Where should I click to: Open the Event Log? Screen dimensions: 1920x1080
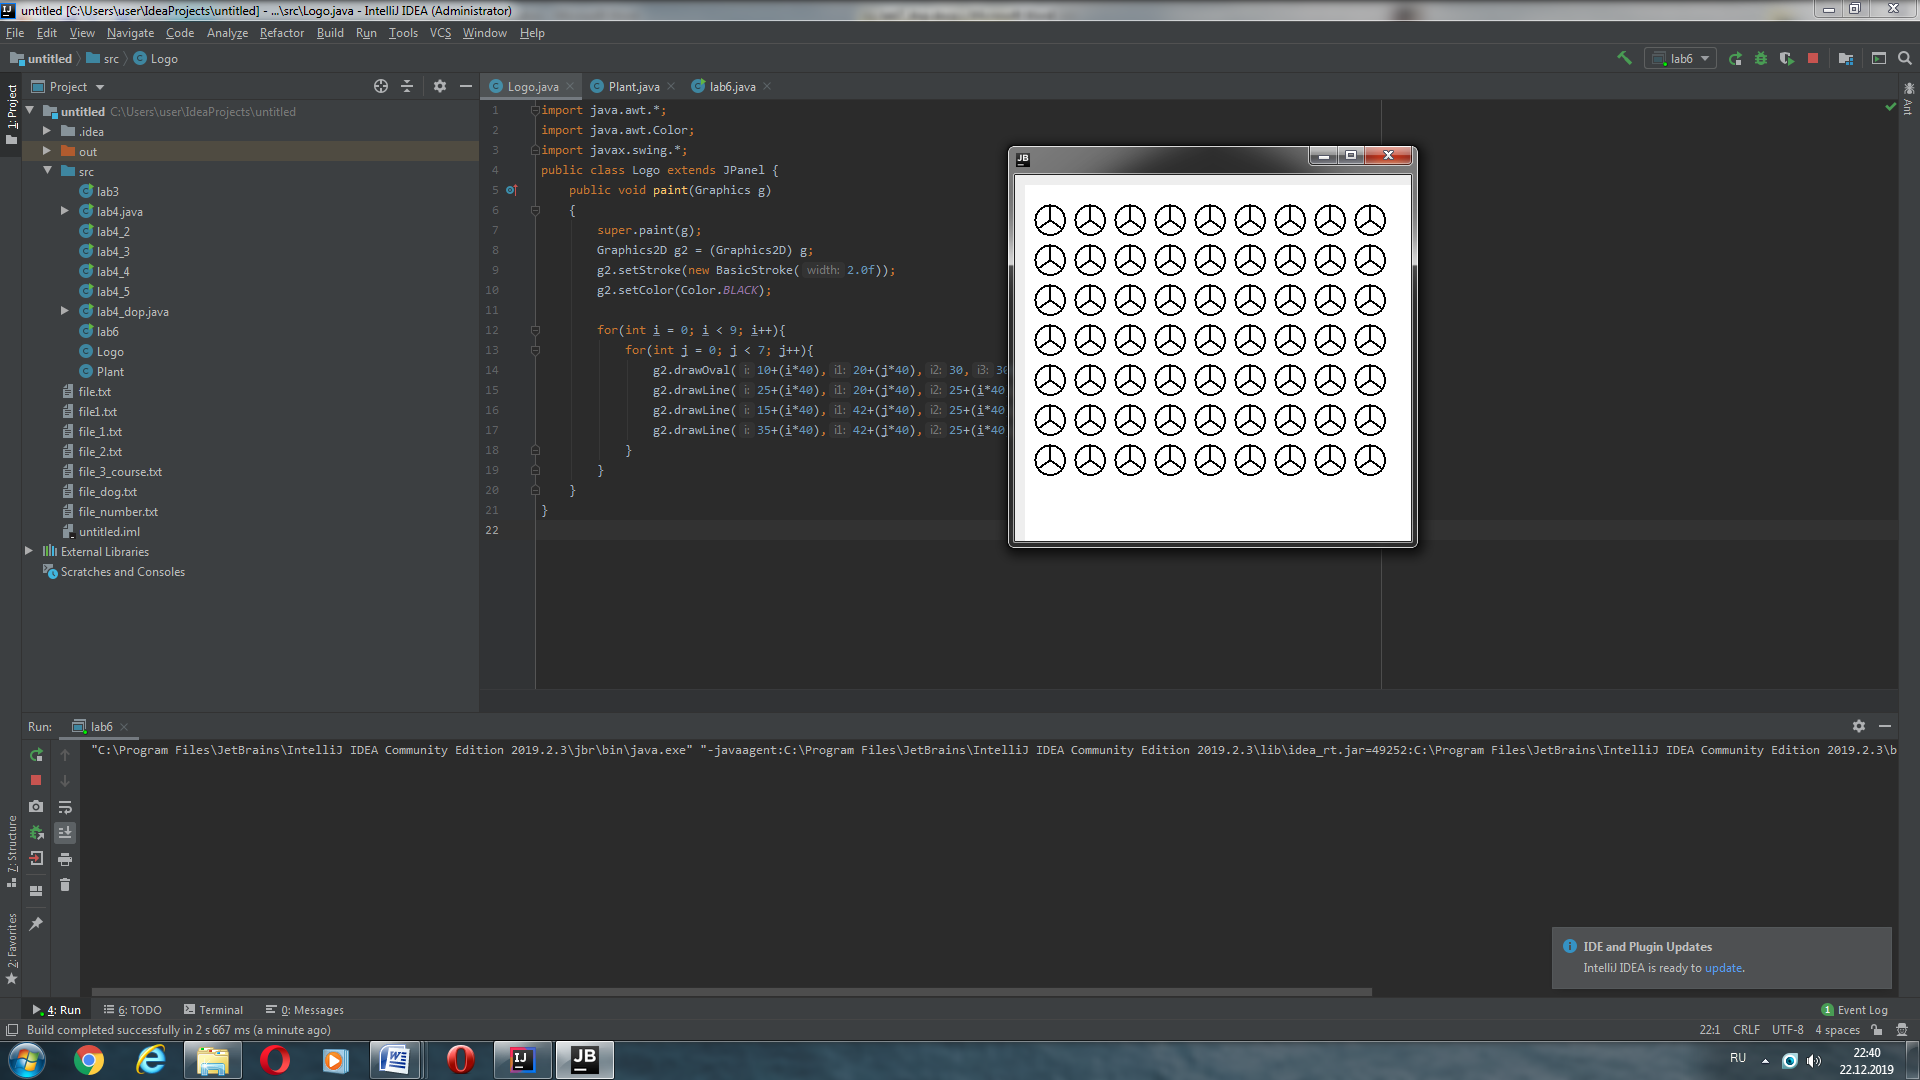coord(1855,1010)
